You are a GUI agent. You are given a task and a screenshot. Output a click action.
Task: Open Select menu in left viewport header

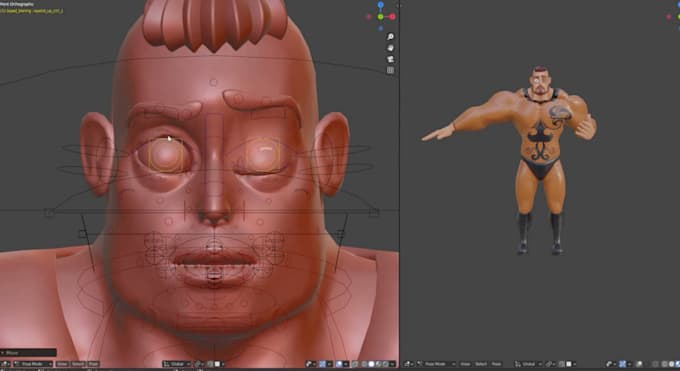tap(78, 364)
